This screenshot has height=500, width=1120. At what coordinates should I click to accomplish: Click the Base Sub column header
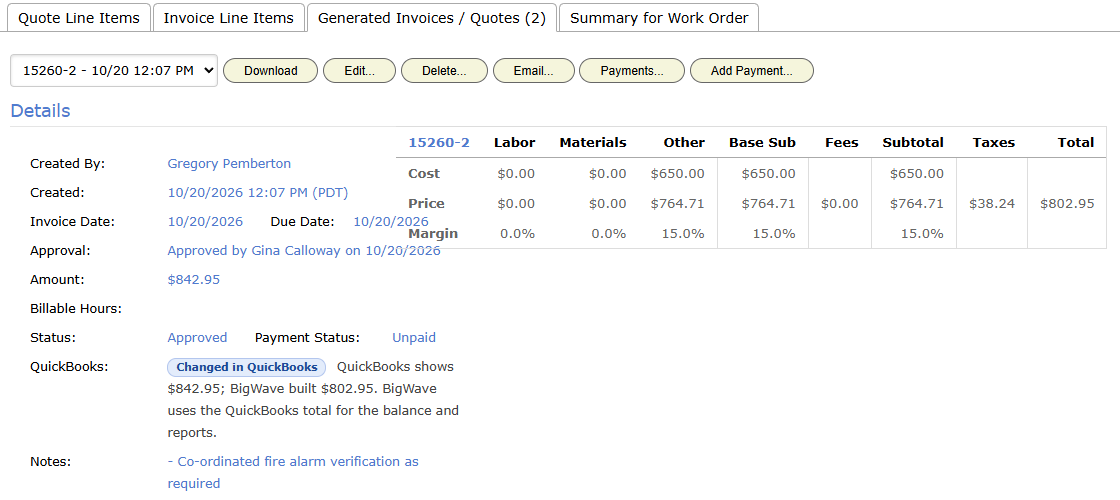(x=762, y=143)
